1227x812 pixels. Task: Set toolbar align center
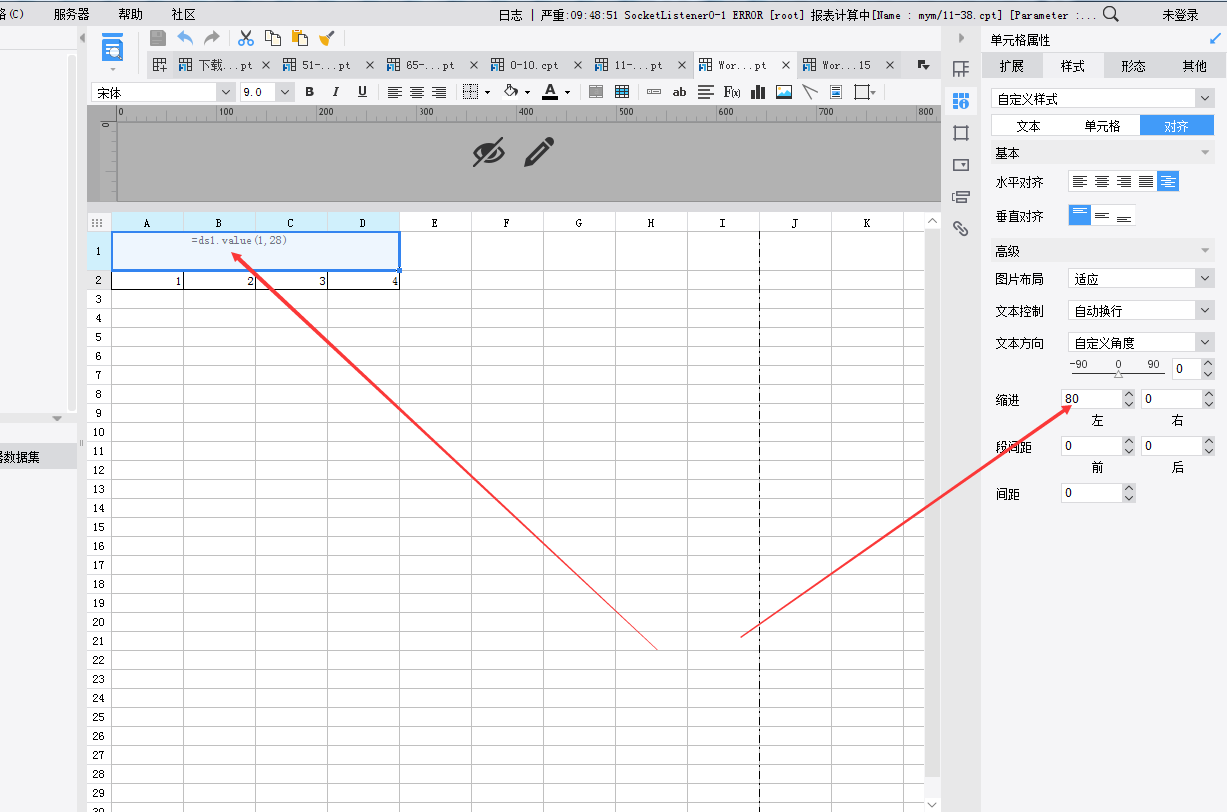pyautogui.click(x=417, y=92)
